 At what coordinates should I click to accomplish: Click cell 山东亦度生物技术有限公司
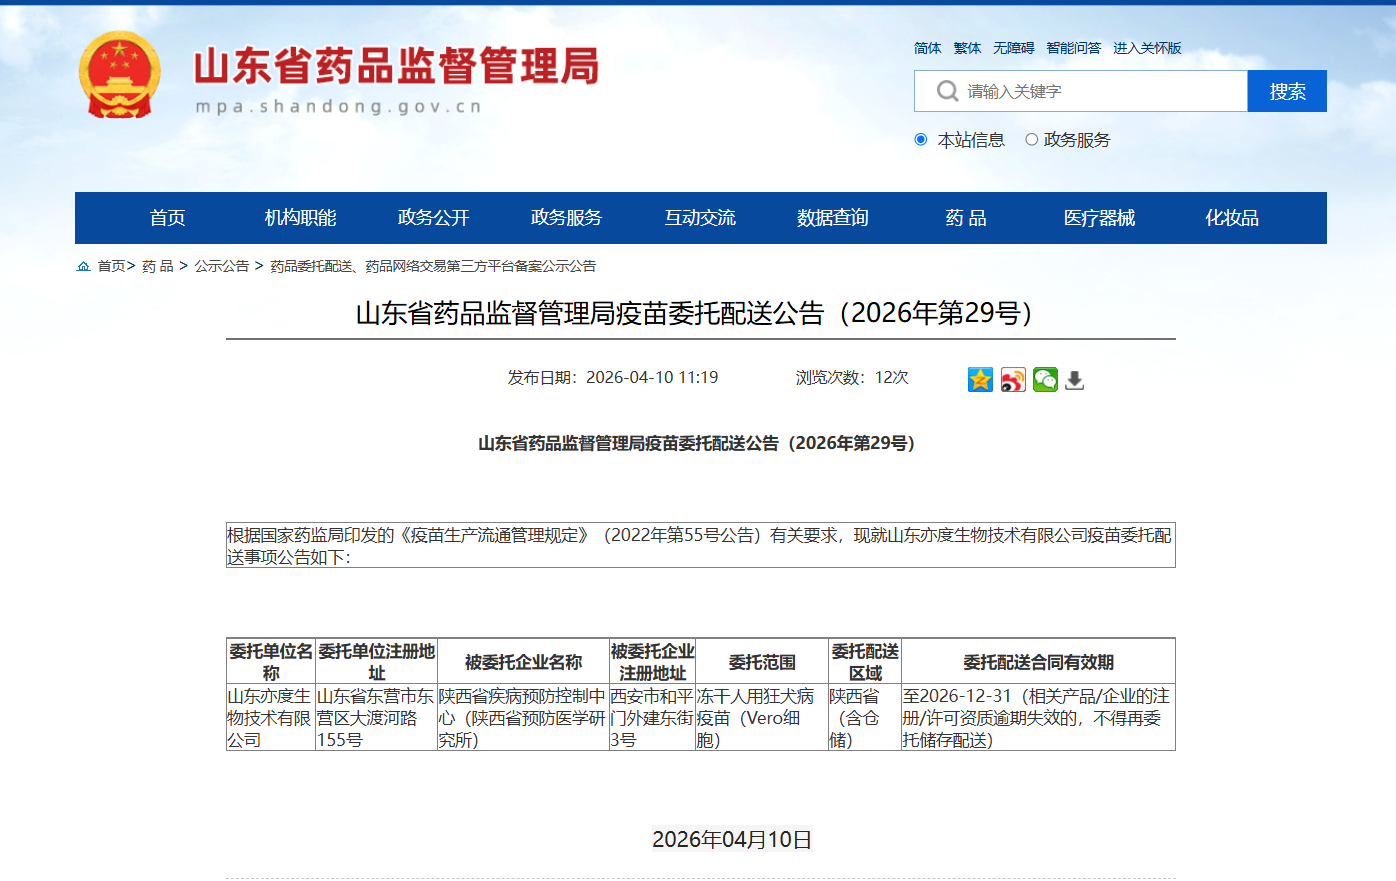(x=271, y=718)
